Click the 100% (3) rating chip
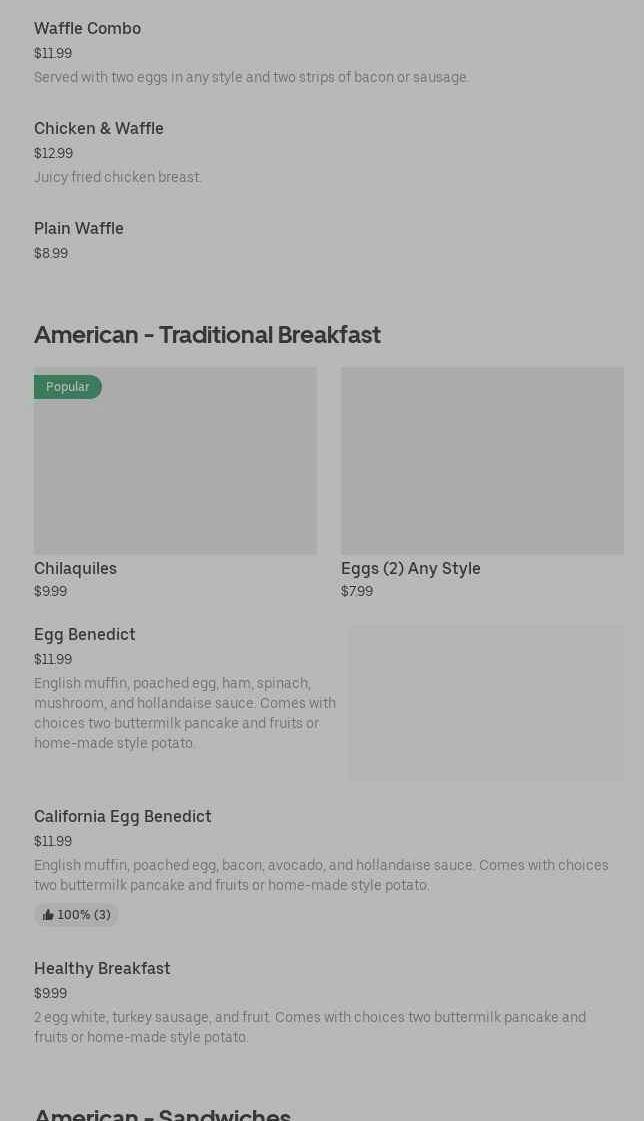The image size is (644, 1121). click(77, 915)
